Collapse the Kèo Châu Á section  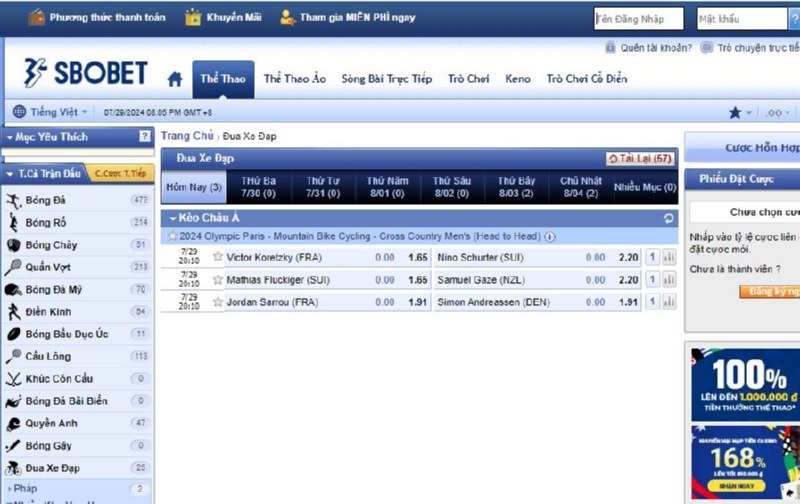tap(172, 218)
